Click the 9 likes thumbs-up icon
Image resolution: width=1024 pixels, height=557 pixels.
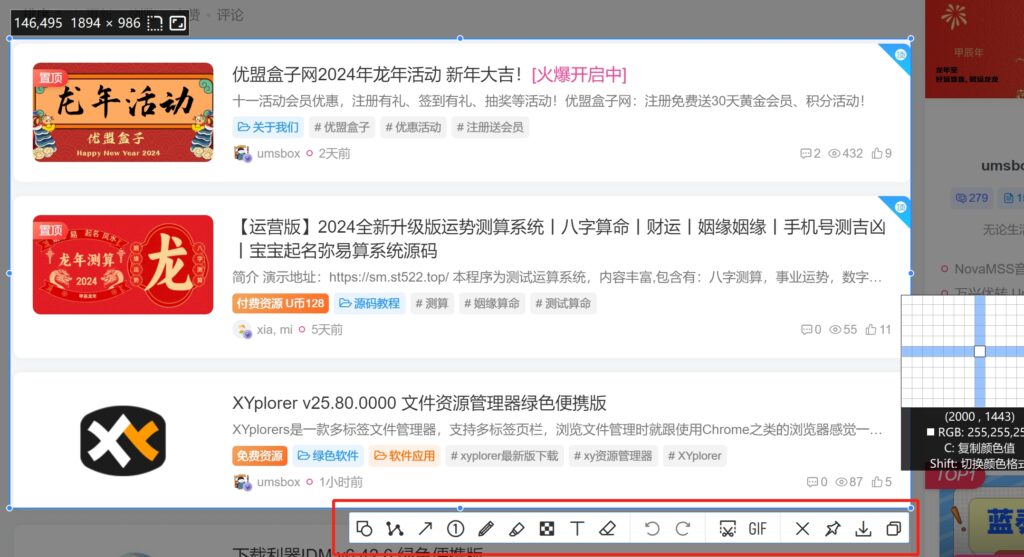click(877, 153)
